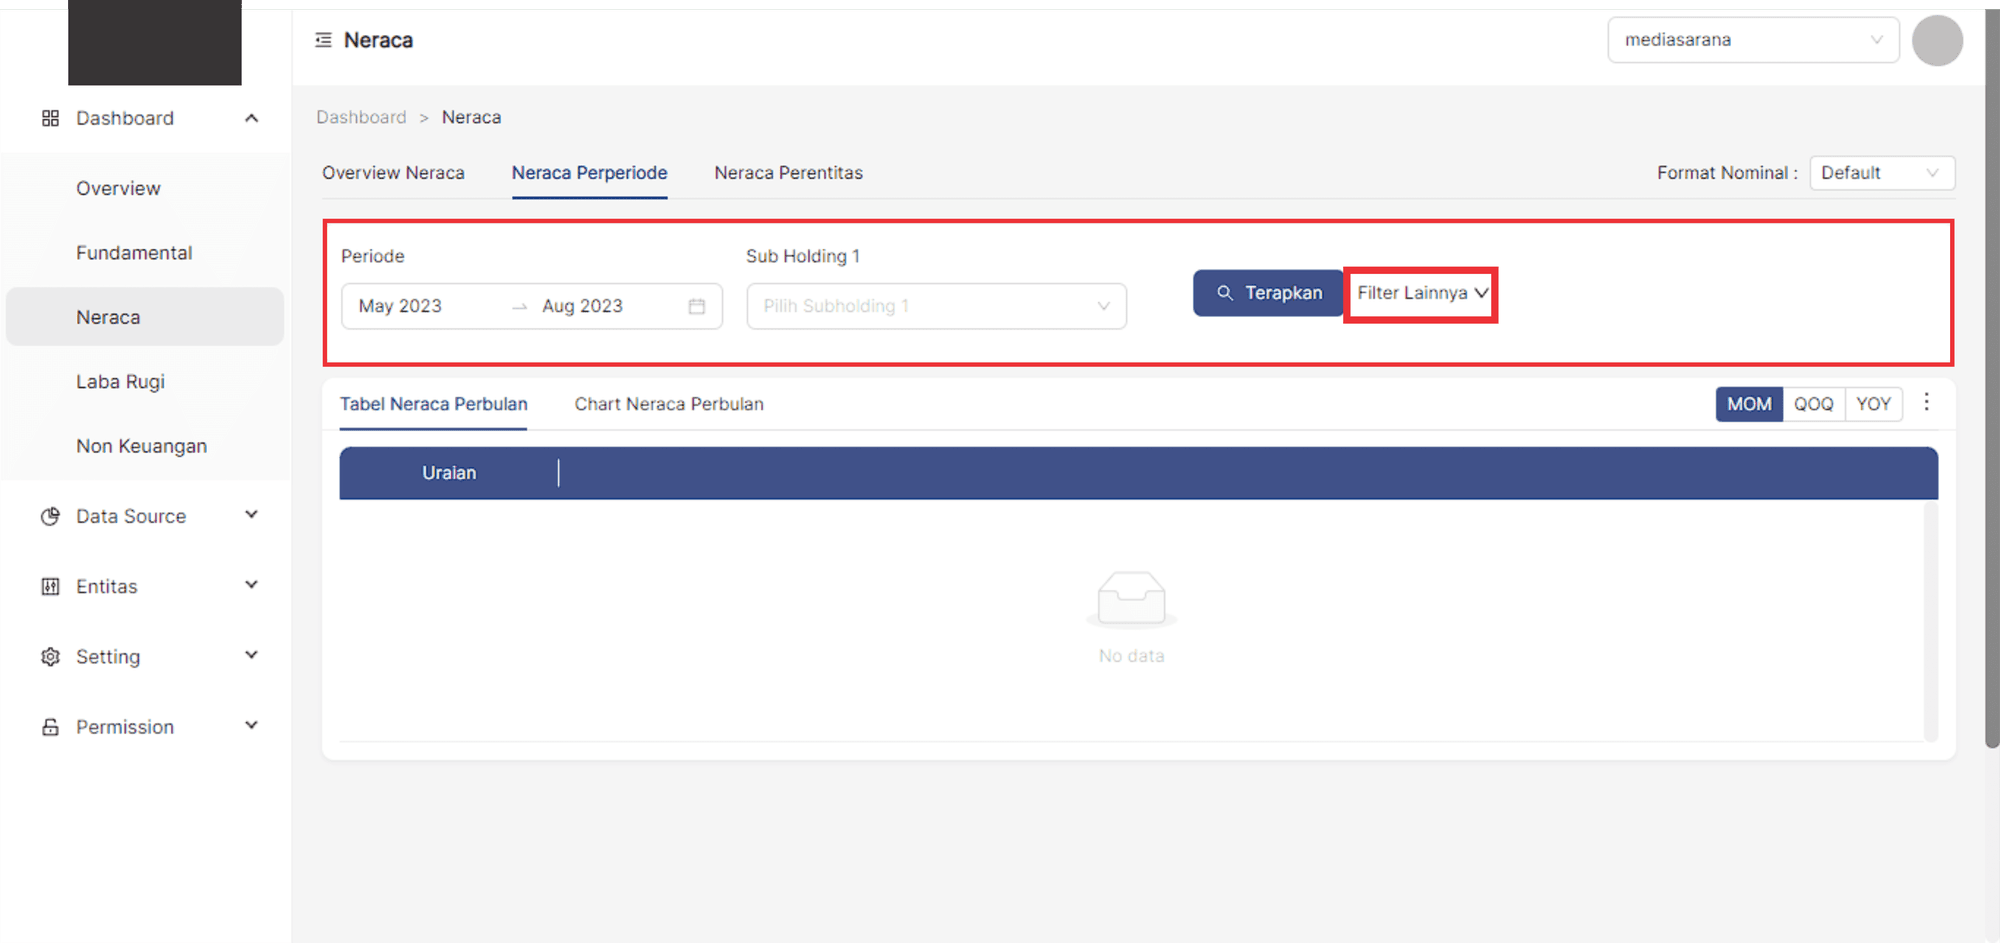Click the Setting gear icon
This screenshot has height=943, width=2000.
[x=50, y=657]
